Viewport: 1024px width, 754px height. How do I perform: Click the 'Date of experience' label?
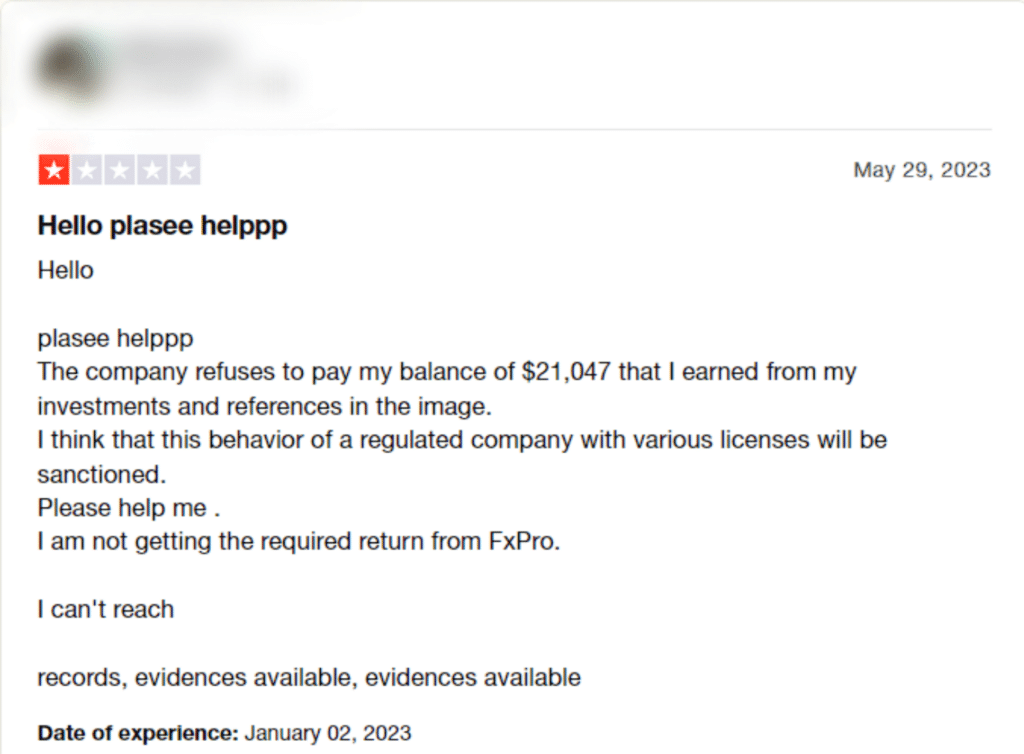tap(138, 733)
